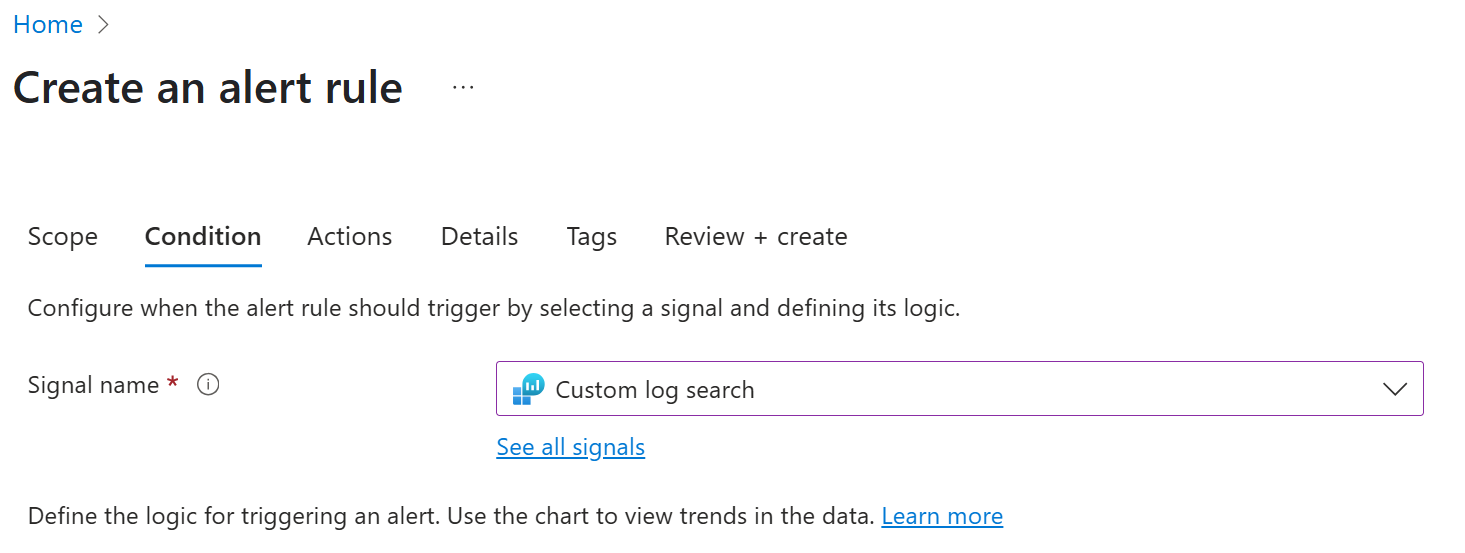1465x553 pixels.
Task: Switch to the Actions tab
Action: [350, 237]
